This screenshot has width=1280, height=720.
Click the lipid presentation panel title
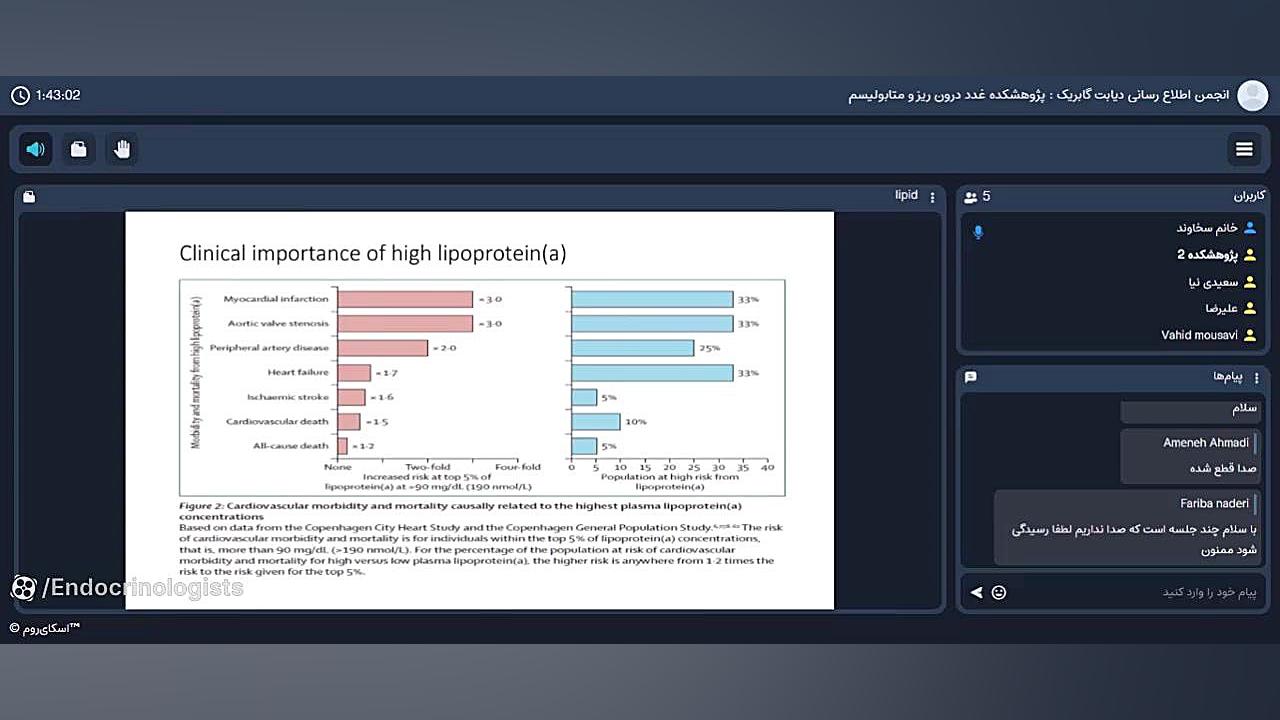906,196
